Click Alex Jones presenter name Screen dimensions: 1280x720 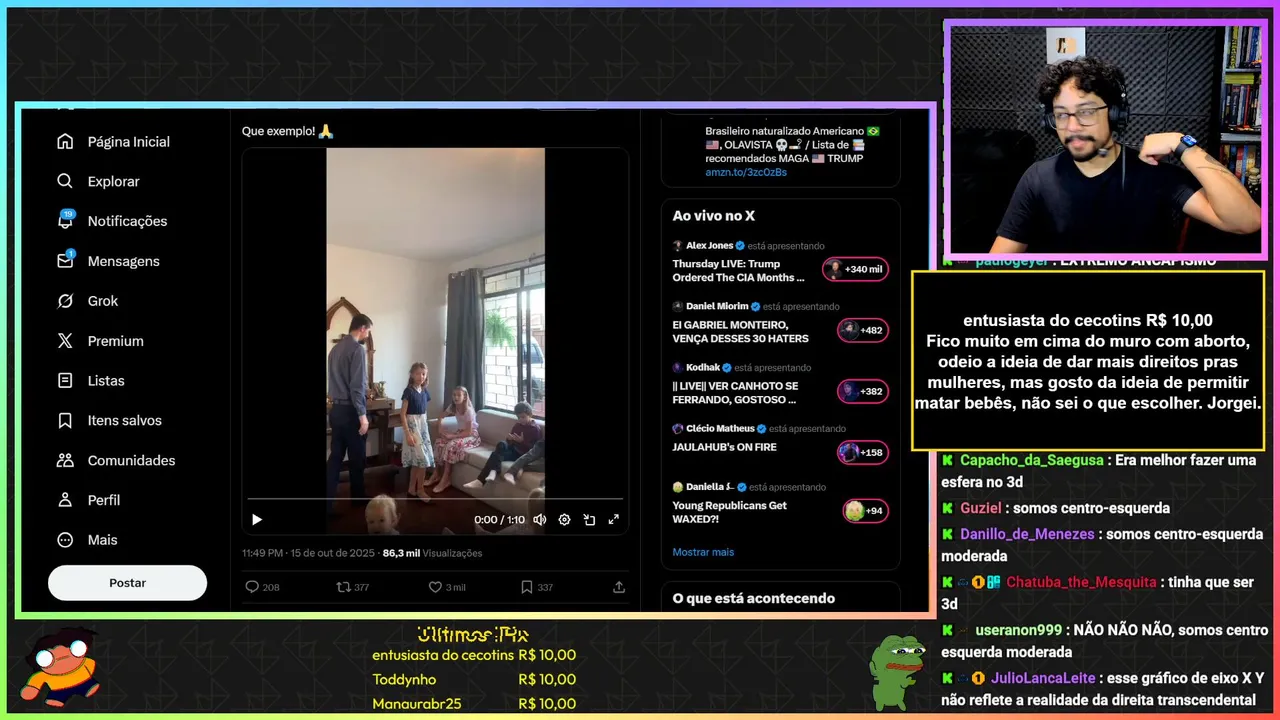[x=709, y=245]
